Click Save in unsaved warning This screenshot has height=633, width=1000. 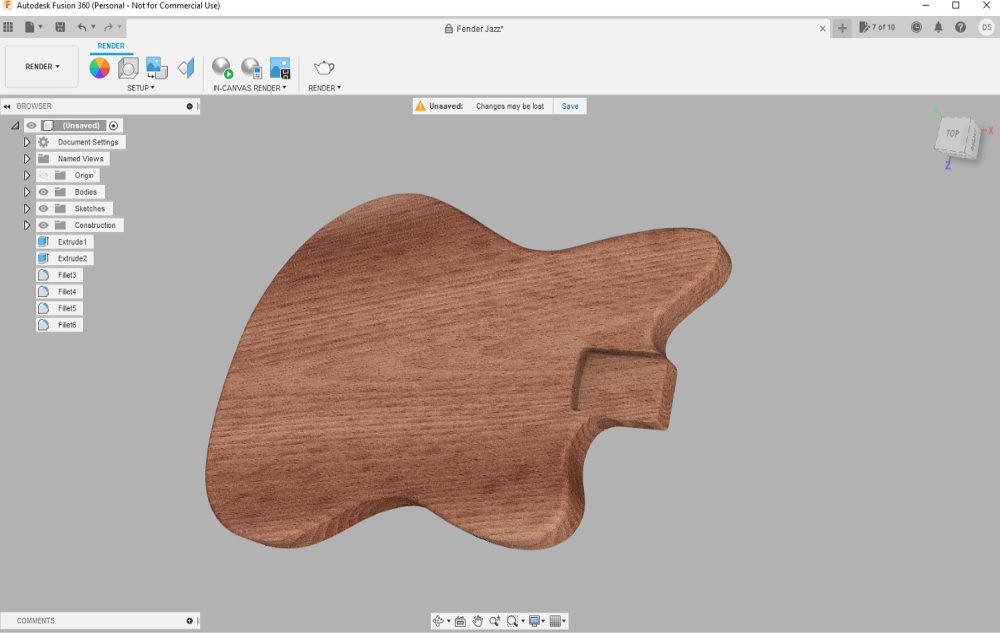[x=570, y=106]
